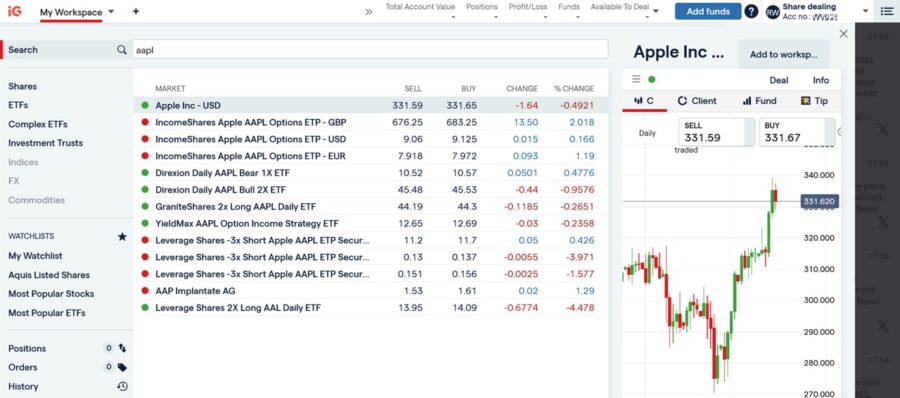Switch to the Deal tab

click(779, 80)
